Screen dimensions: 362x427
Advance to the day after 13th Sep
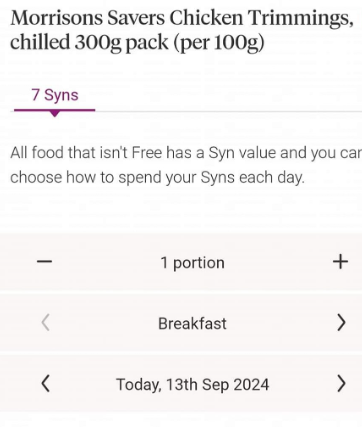pyautogui.click(x=341, y=383)
